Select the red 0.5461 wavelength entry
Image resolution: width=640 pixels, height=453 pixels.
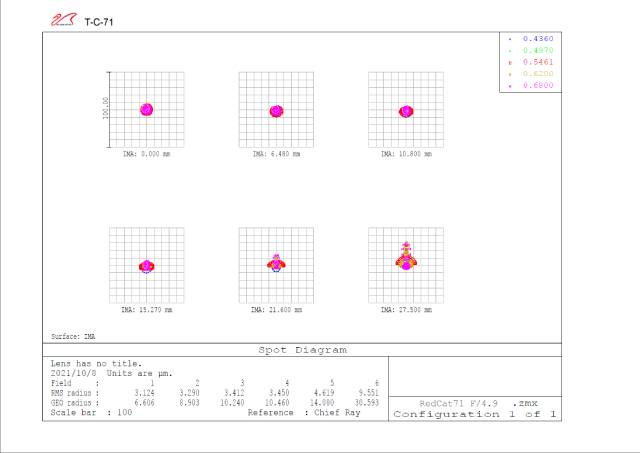pos(538,61)
